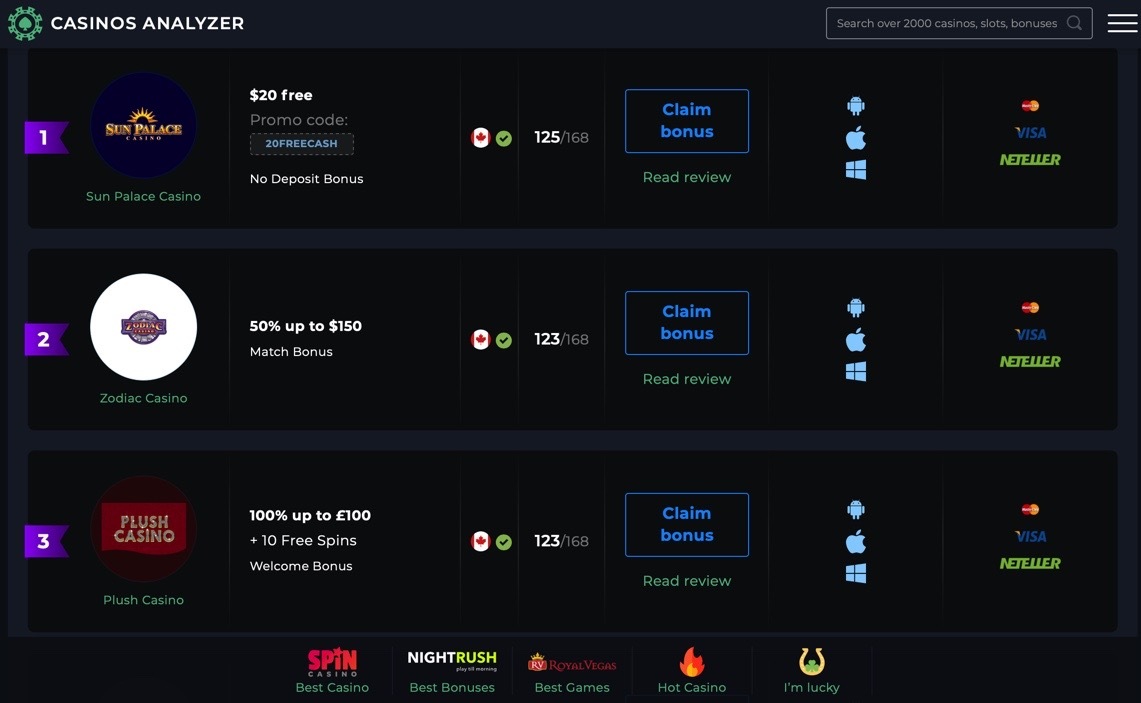Click the Plush Casino '123/168' rating score
The image size is (1141, 703).
(x=561, y=541)
